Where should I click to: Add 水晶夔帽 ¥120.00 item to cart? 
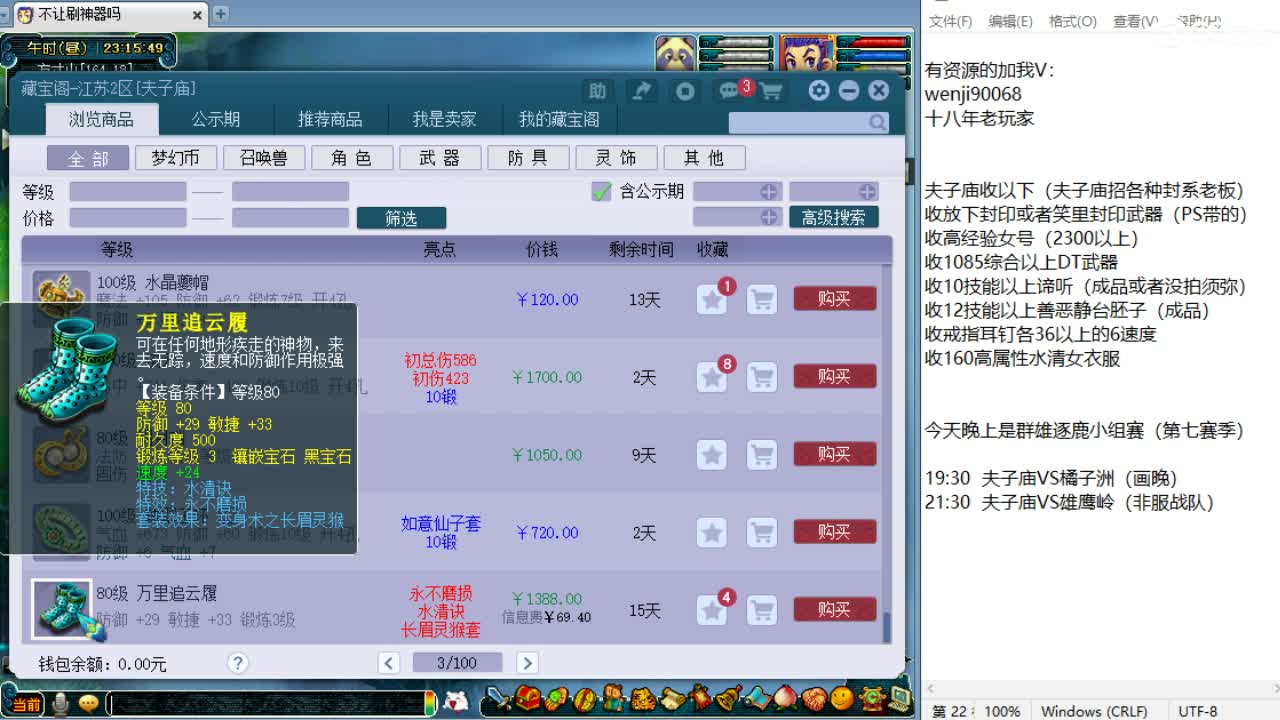point(762,298)
